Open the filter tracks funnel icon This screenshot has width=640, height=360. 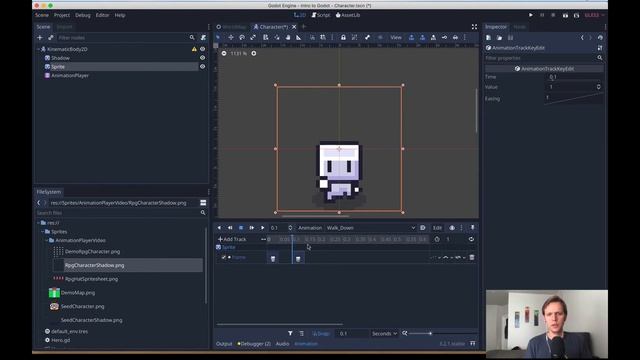coord(290,333)
